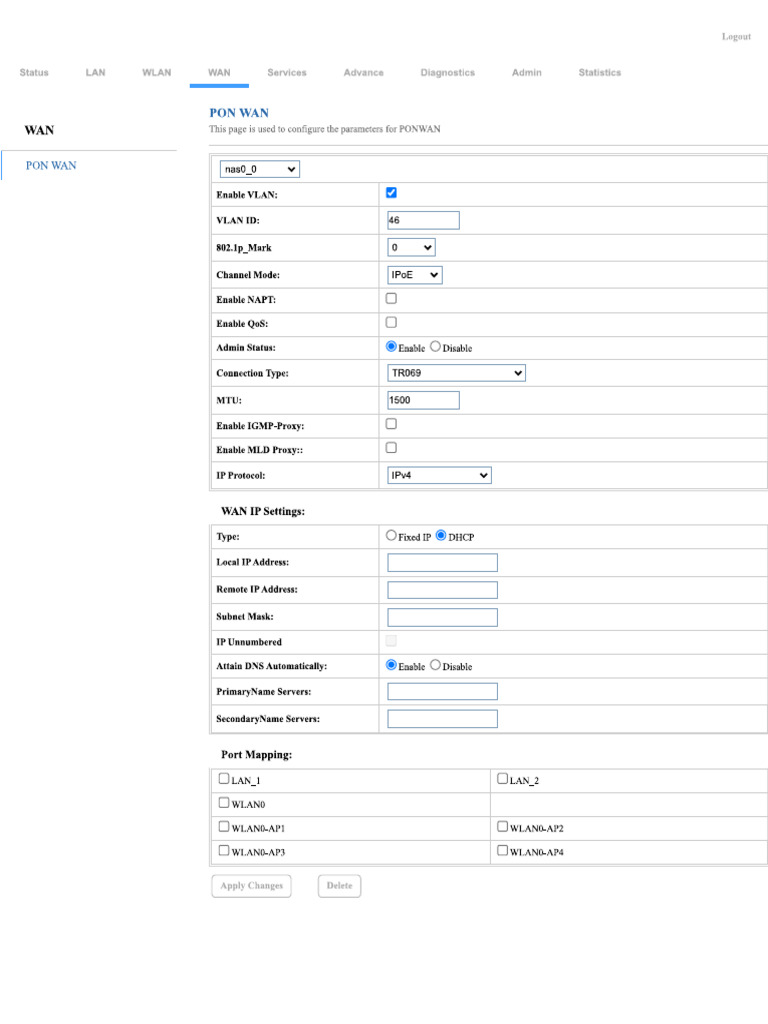Image resolution: width=768 pixels, height=1024 pixels.
Task: Click the Apply Changes button
Action: 251,886
